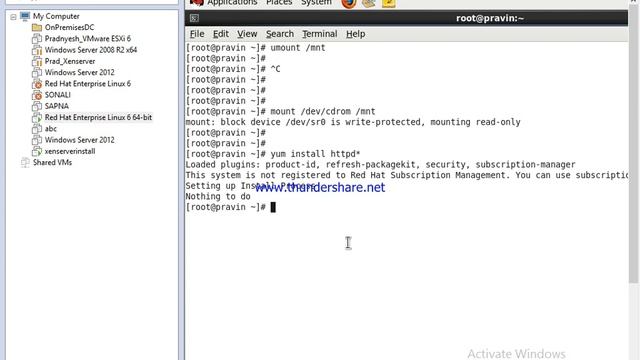Click the Windows Server 2008 R2 x64 VM icon

pos(37,50)
